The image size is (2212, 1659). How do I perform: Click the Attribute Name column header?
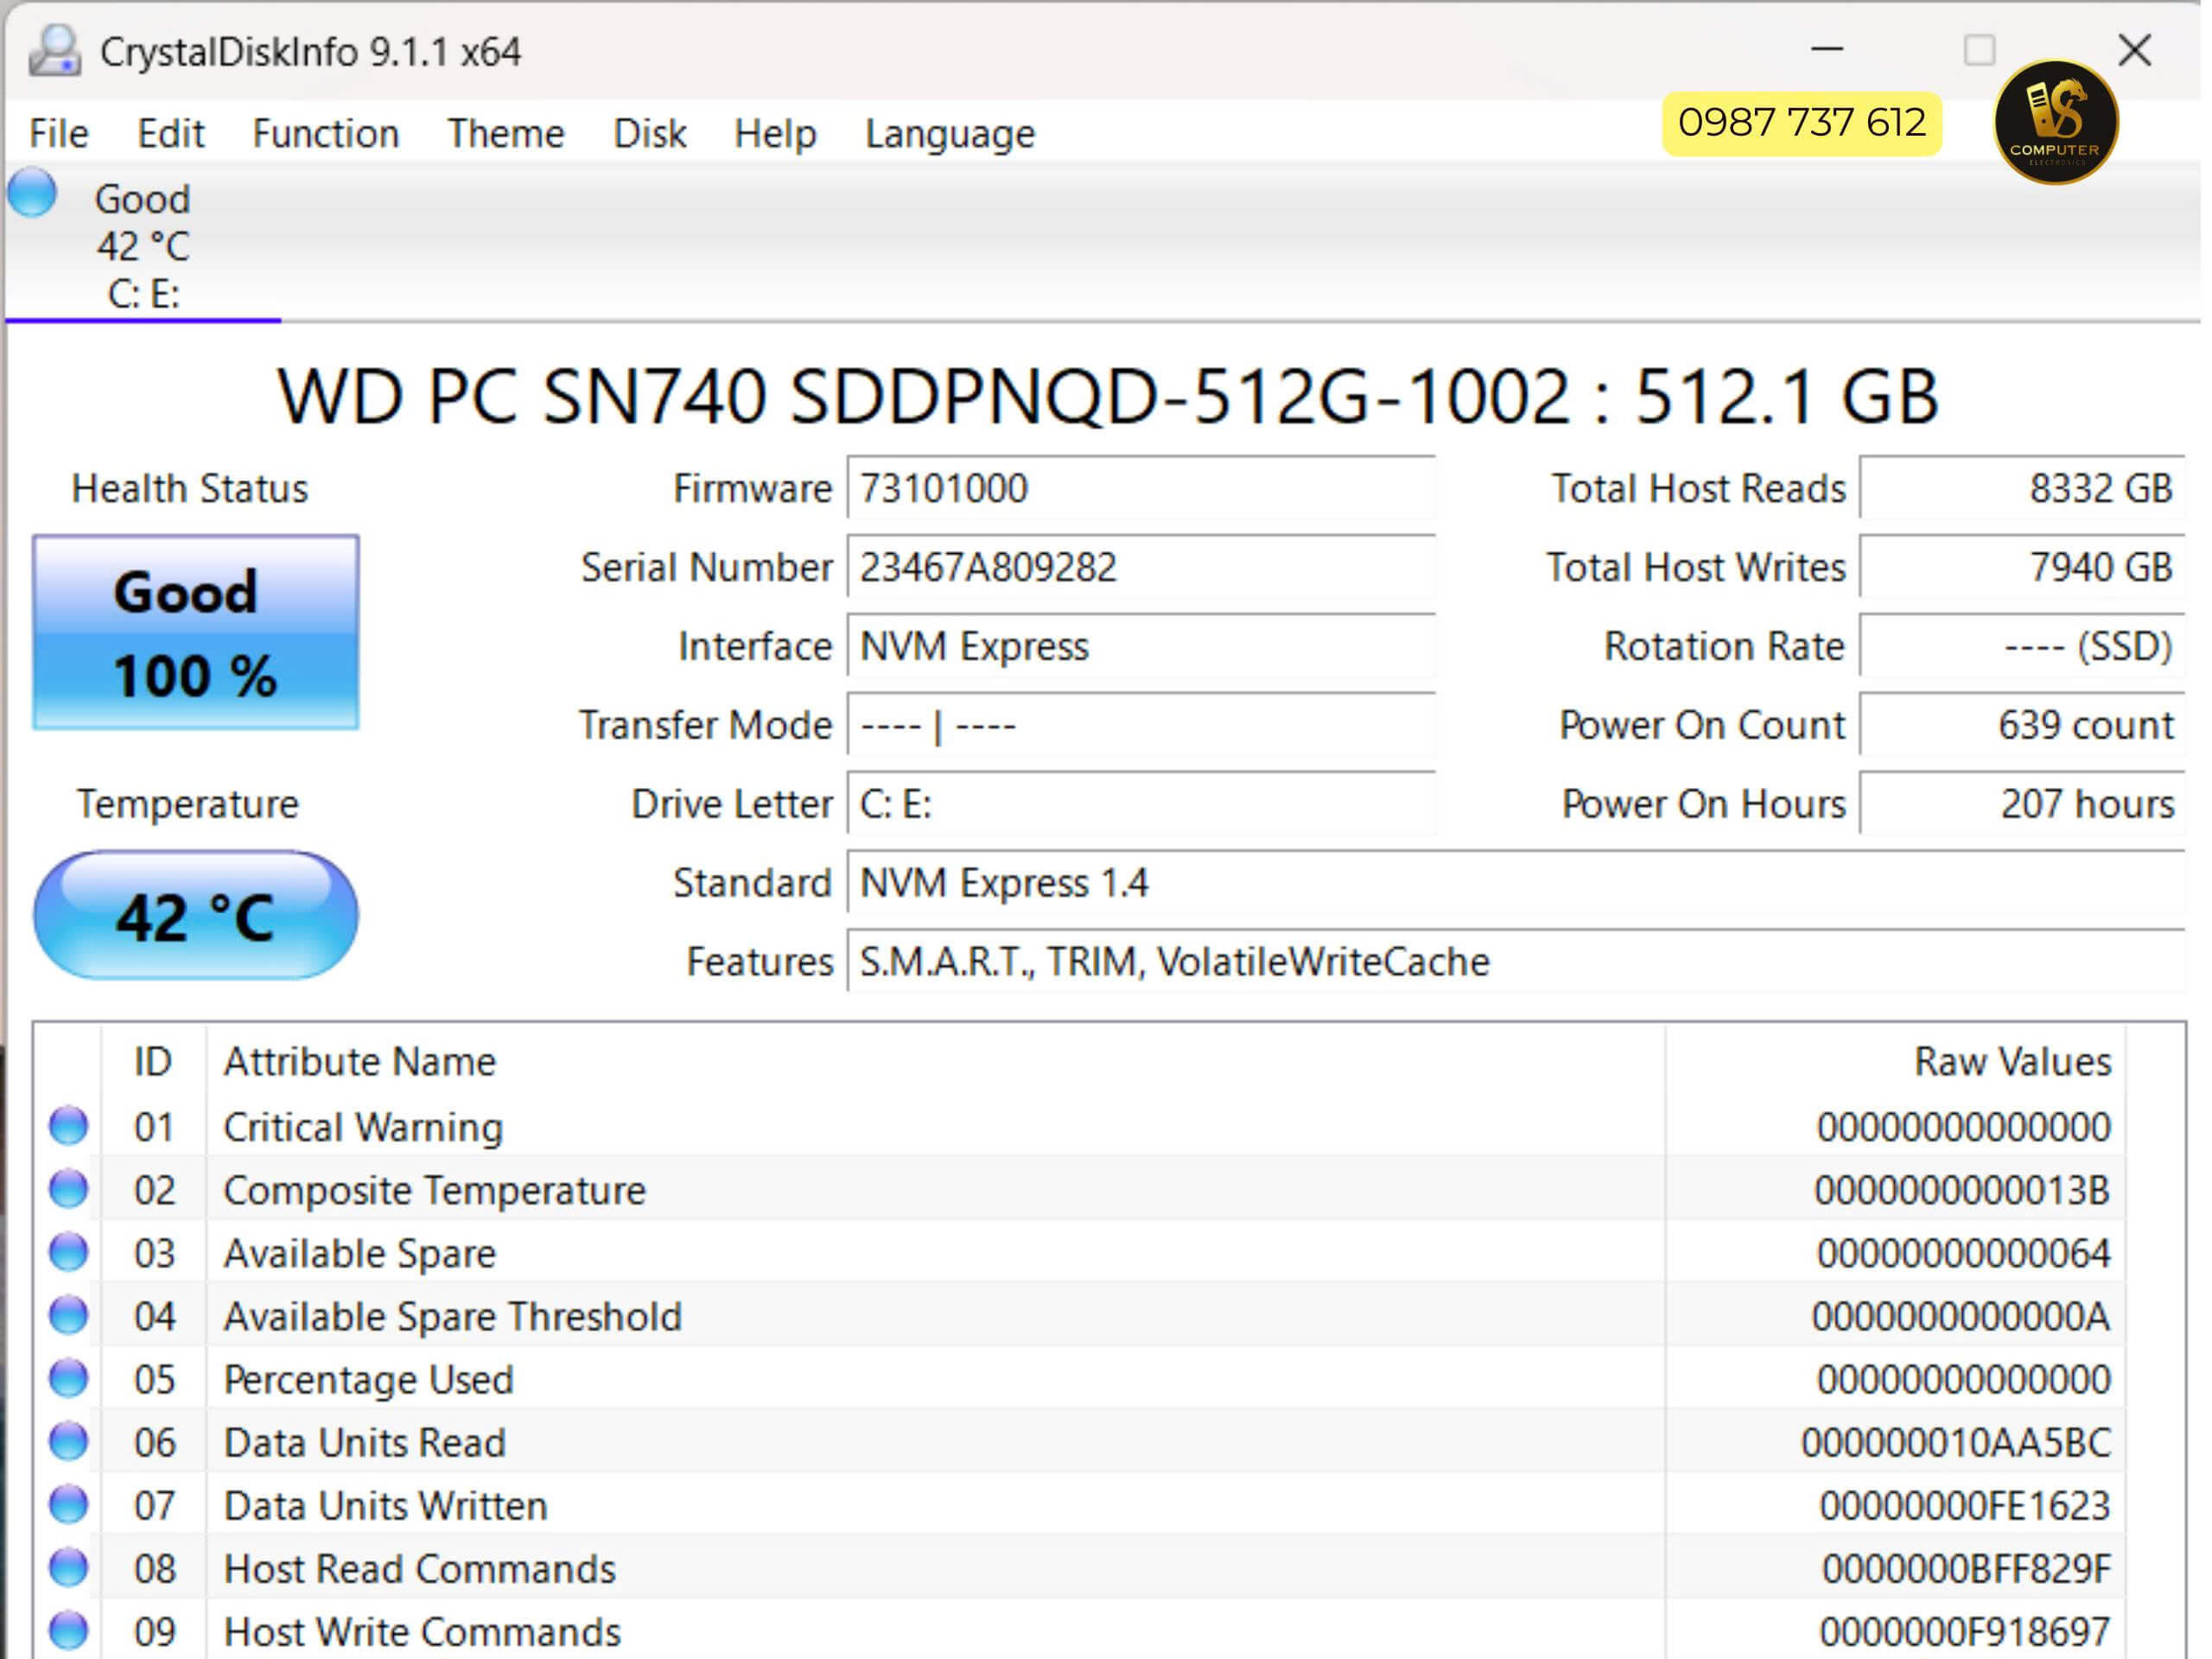click(935, 1061)
